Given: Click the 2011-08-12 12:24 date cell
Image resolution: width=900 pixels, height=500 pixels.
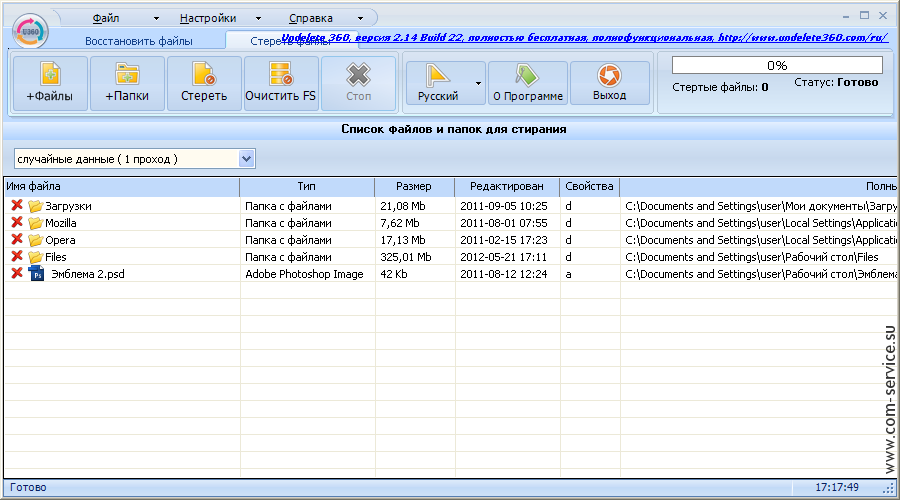Looking at the screenshot, I should point(503,274).
